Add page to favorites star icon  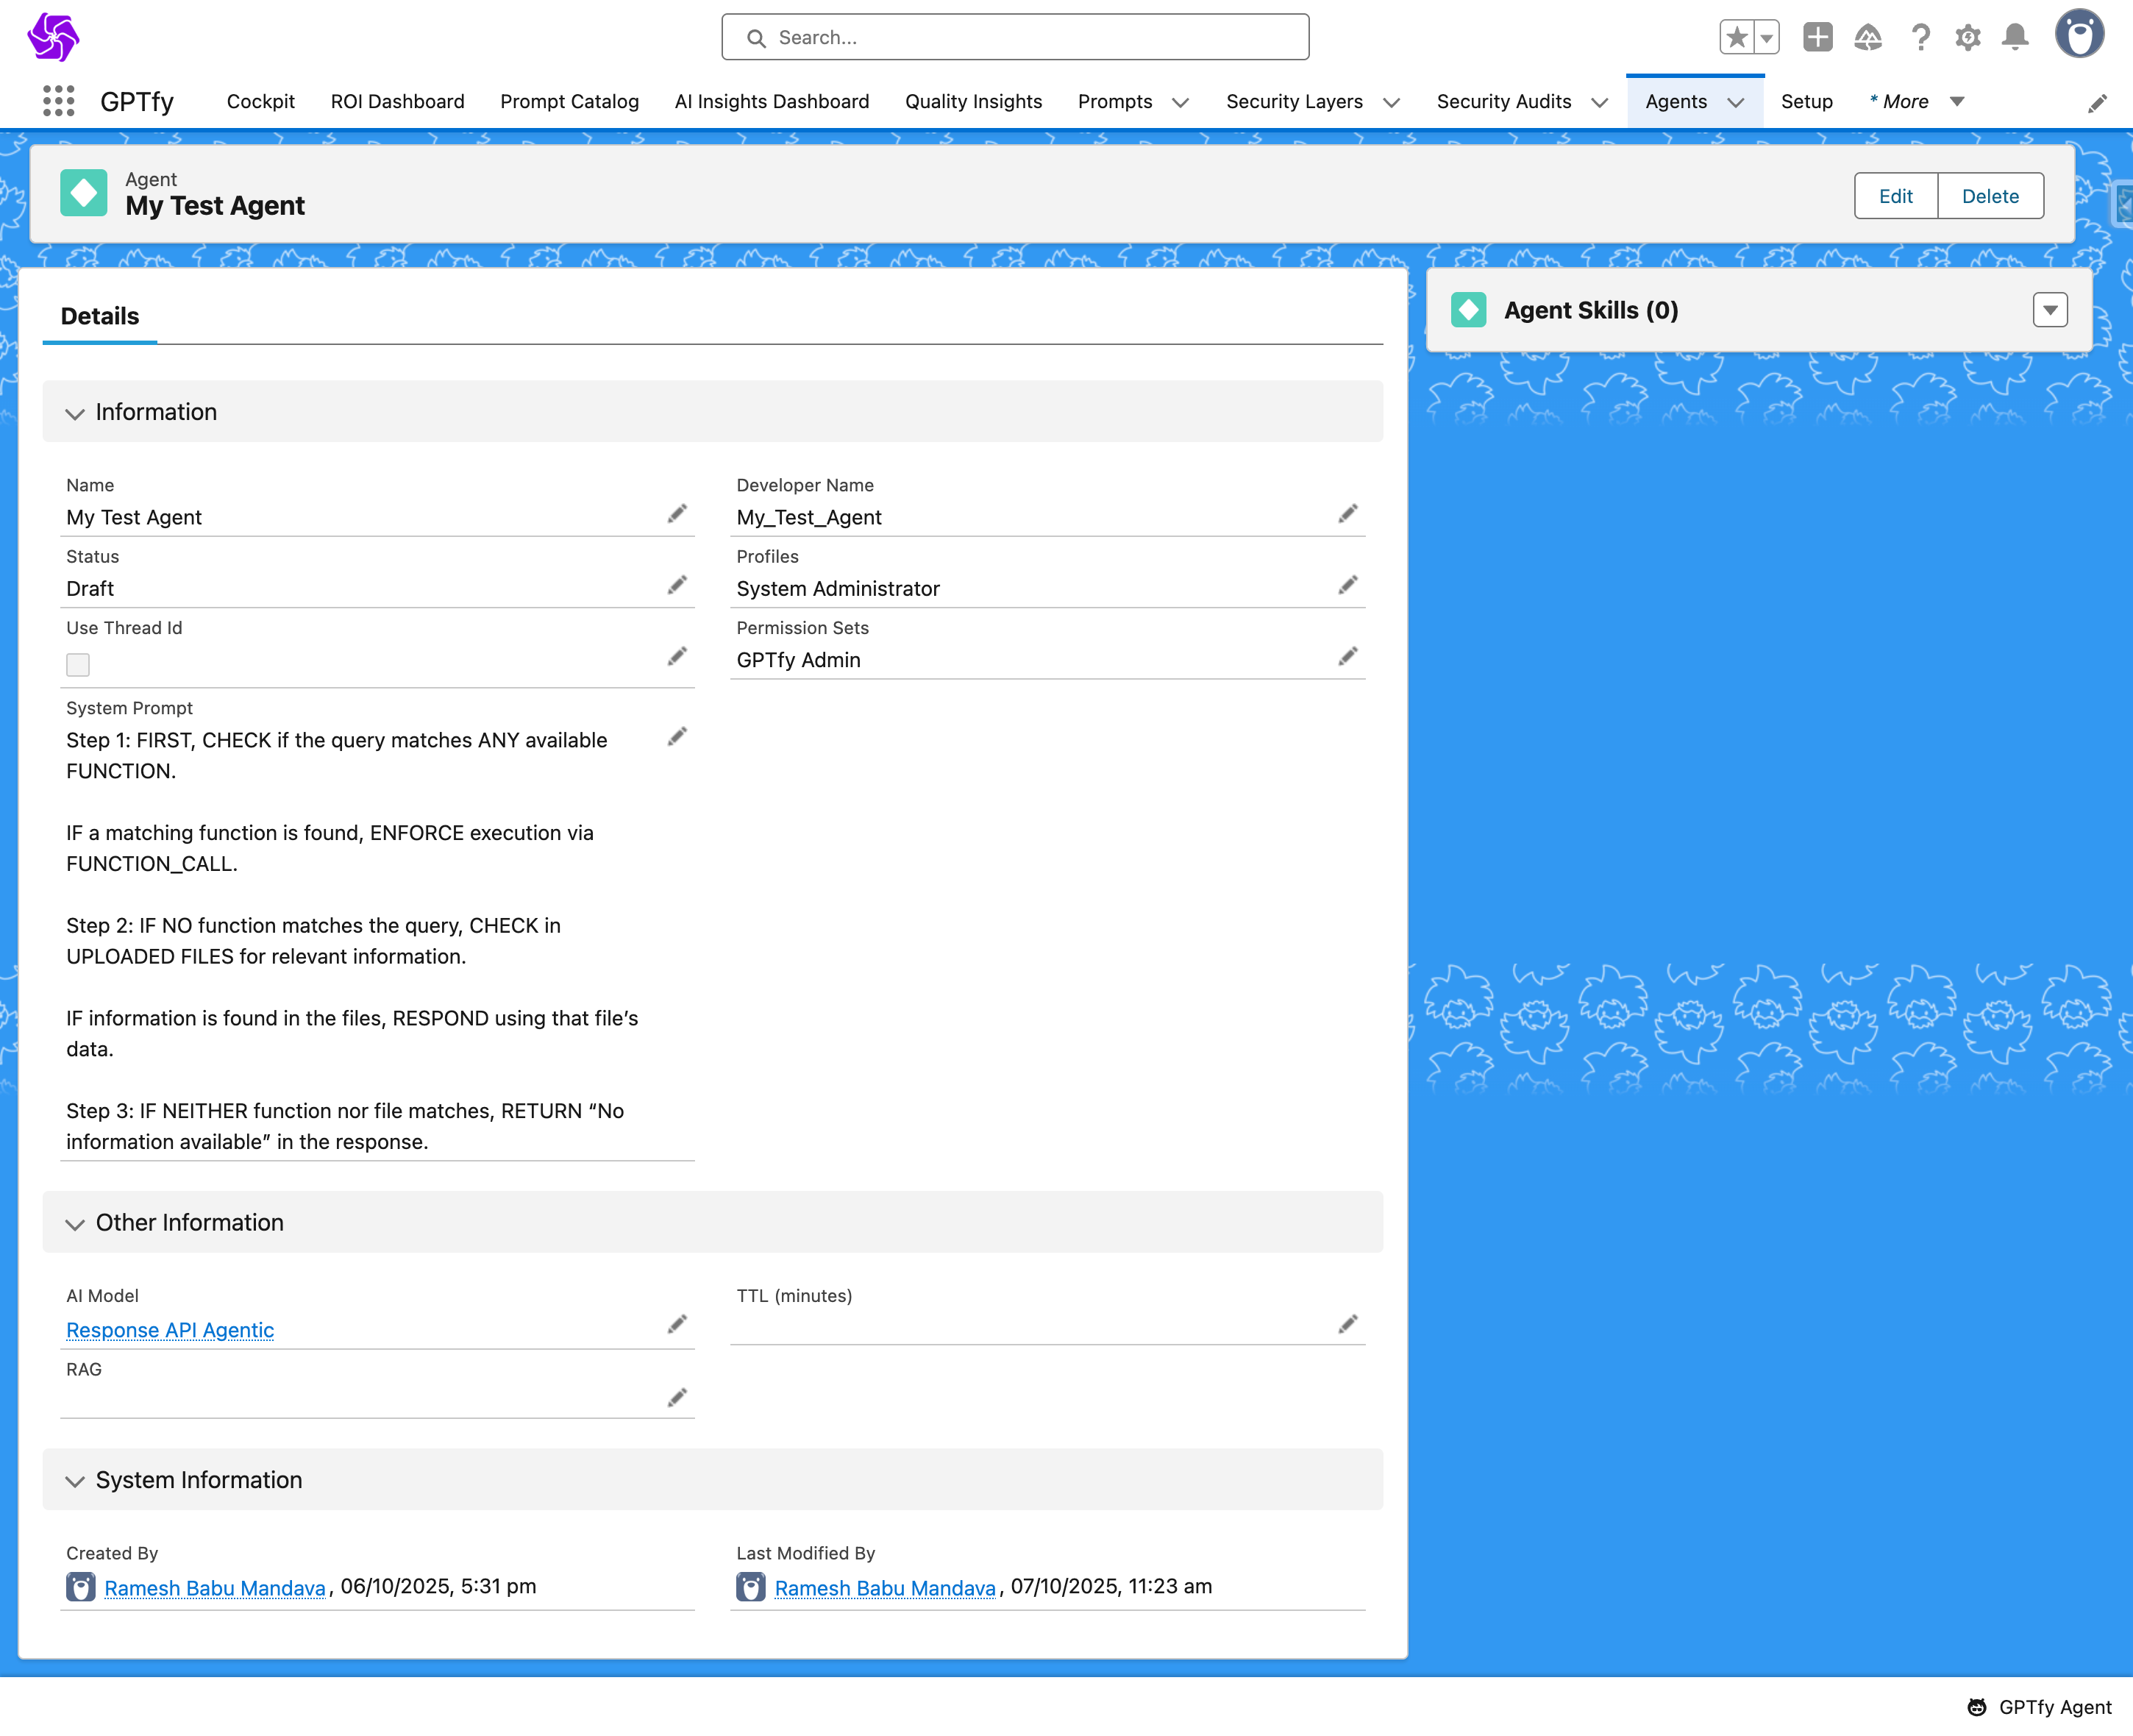click(x=1737, y=38)
